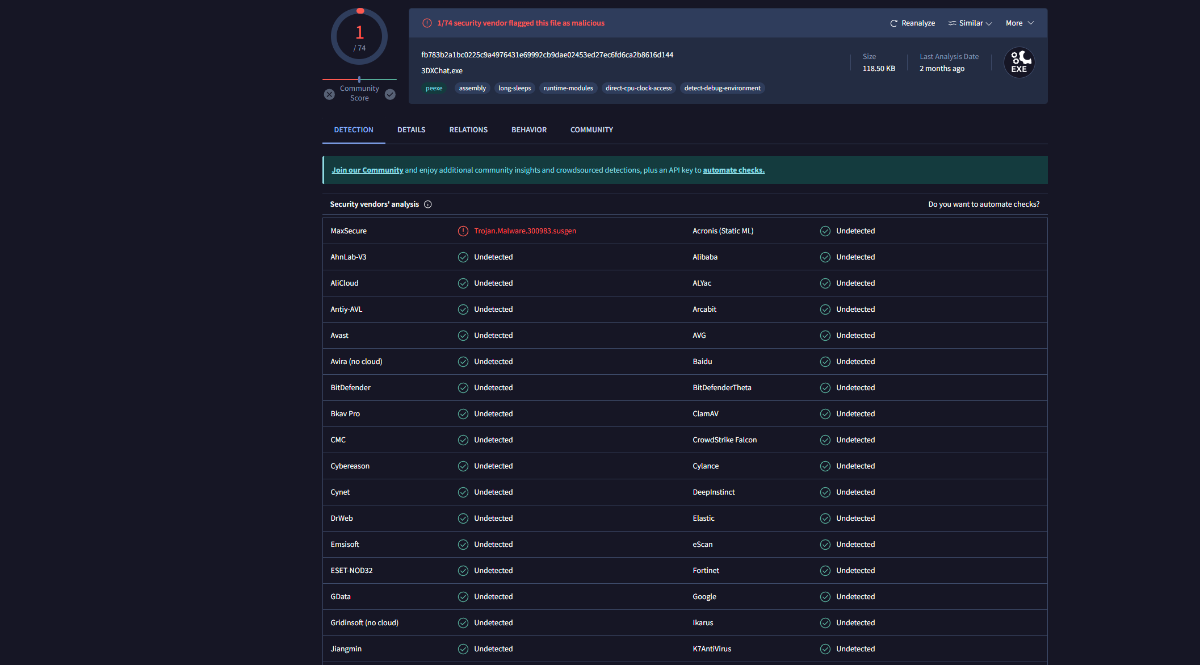
Task: Click the GData vendor name
Action: coord(342,596)
